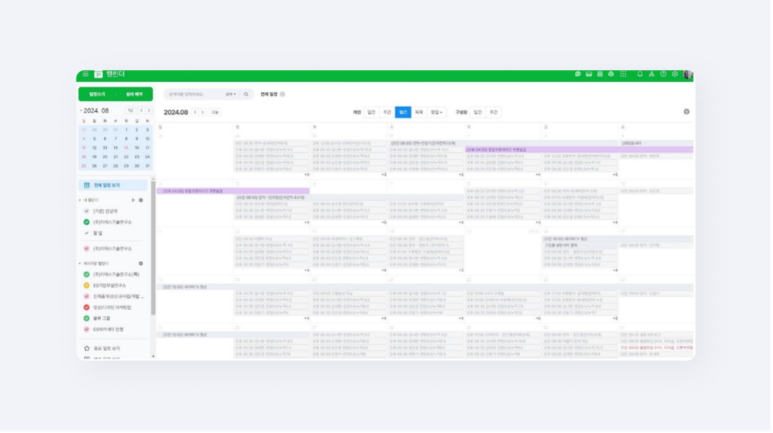Click in the schedule search input field
Viewport: 773px width, 433px height.
[x=195, y=94]
